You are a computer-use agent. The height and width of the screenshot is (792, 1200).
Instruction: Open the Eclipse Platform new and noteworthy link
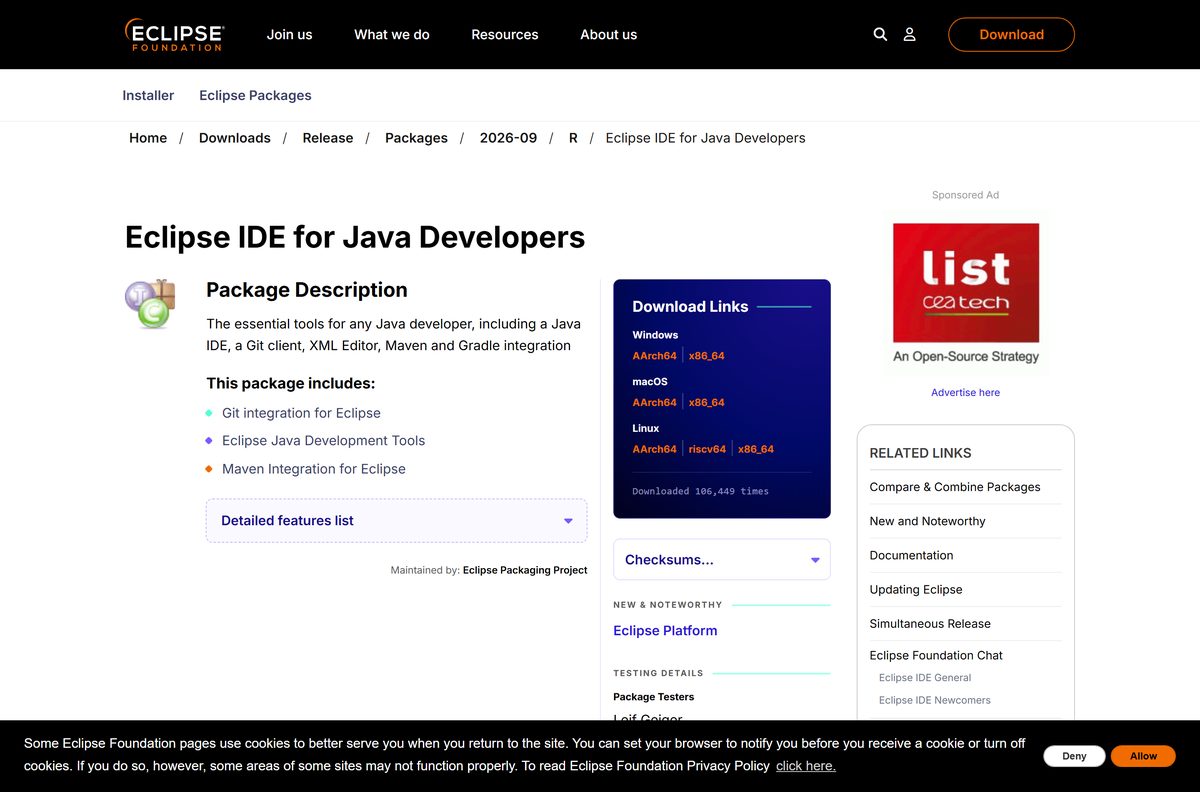pyautogui.click(x=665, y=631)
